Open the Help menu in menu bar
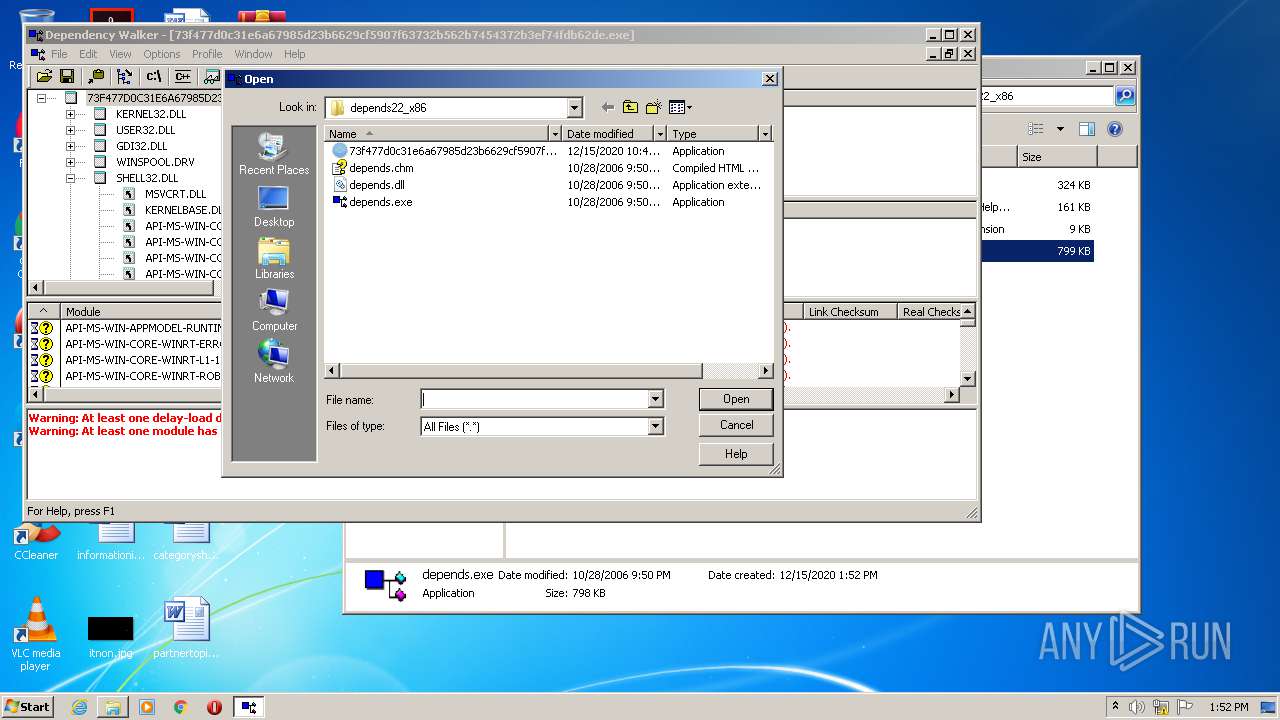The width and height of the screenshot is (1280, 720). 294,54
